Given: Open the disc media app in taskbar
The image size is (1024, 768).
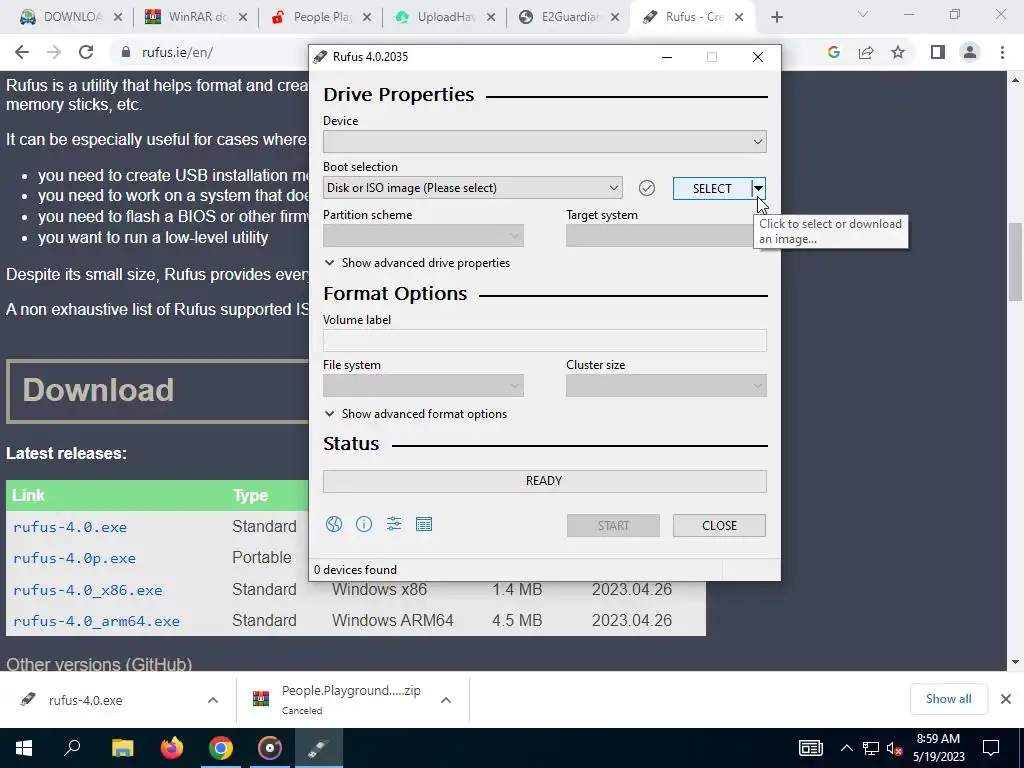Looking at the screenshot, I should point(270,748).
